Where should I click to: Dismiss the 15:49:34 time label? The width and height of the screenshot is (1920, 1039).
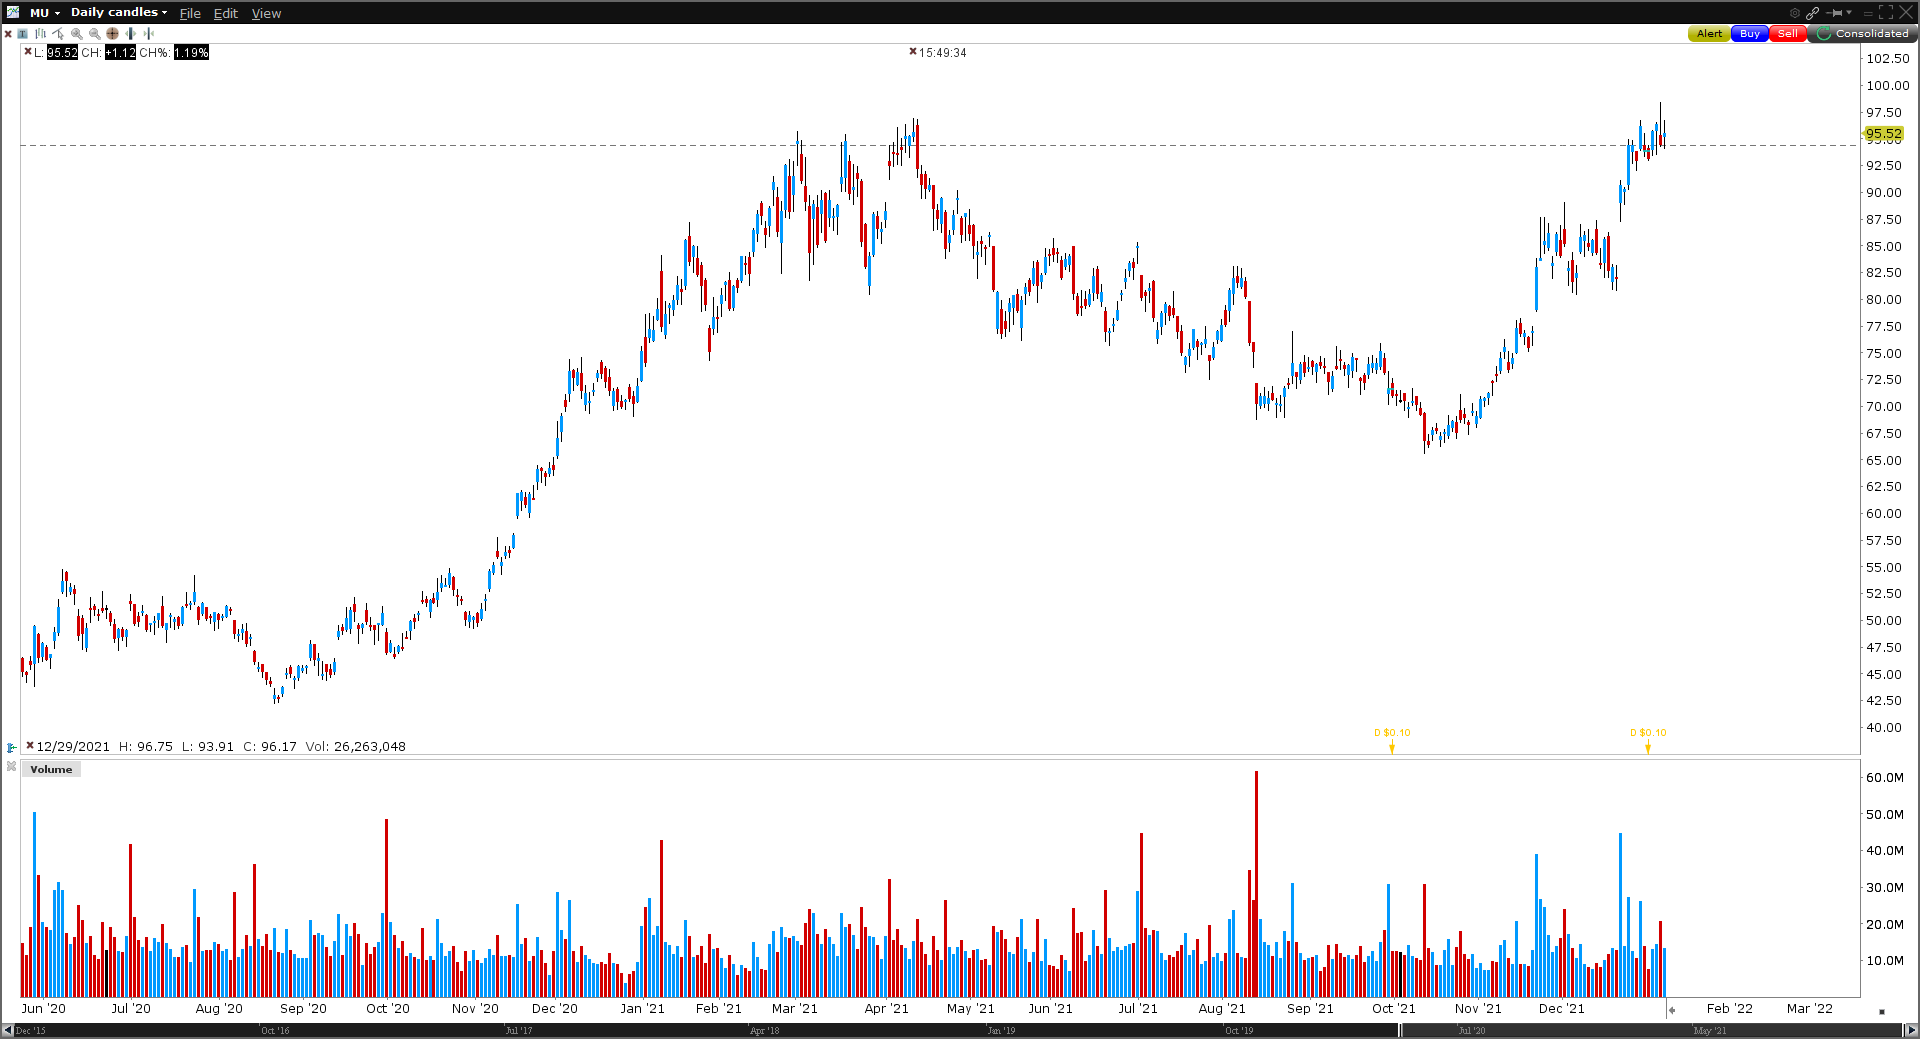click(x=912, y=51)
